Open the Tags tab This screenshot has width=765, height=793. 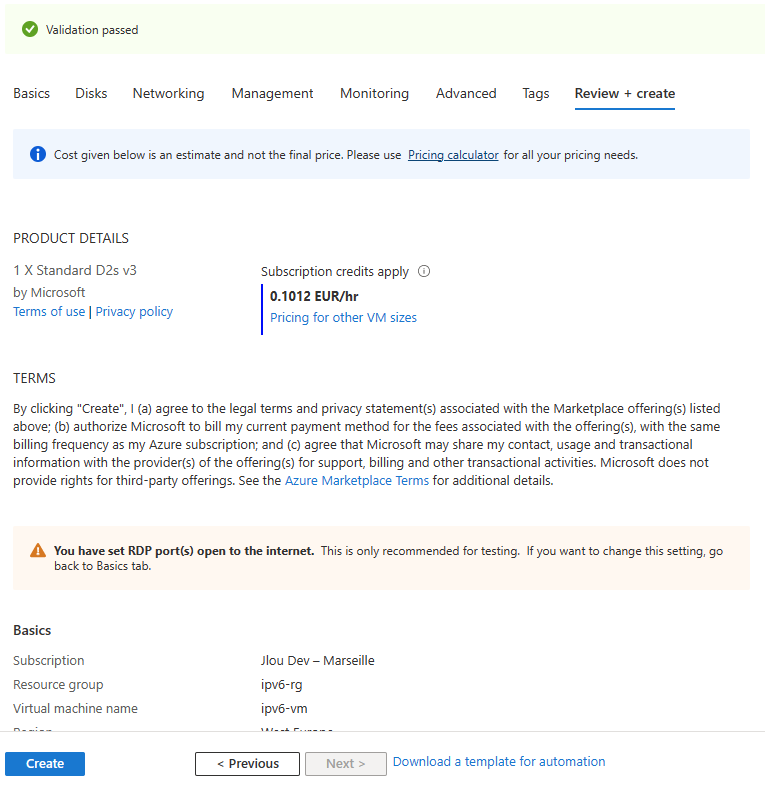click(x=536, y=94)
